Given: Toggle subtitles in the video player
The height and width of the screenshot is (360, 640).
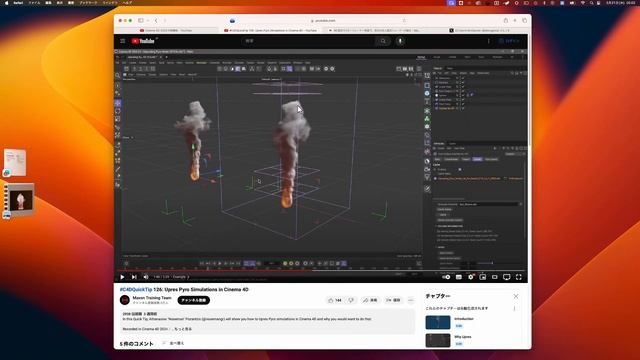Looking at the screenshot, I should coord(459,277).
